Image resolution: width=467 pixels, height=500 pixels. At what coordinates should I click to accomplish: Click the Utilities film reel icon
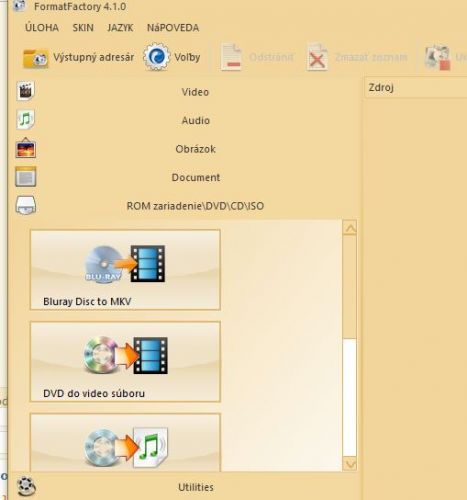pyautogui.click(x=26, y=487)
